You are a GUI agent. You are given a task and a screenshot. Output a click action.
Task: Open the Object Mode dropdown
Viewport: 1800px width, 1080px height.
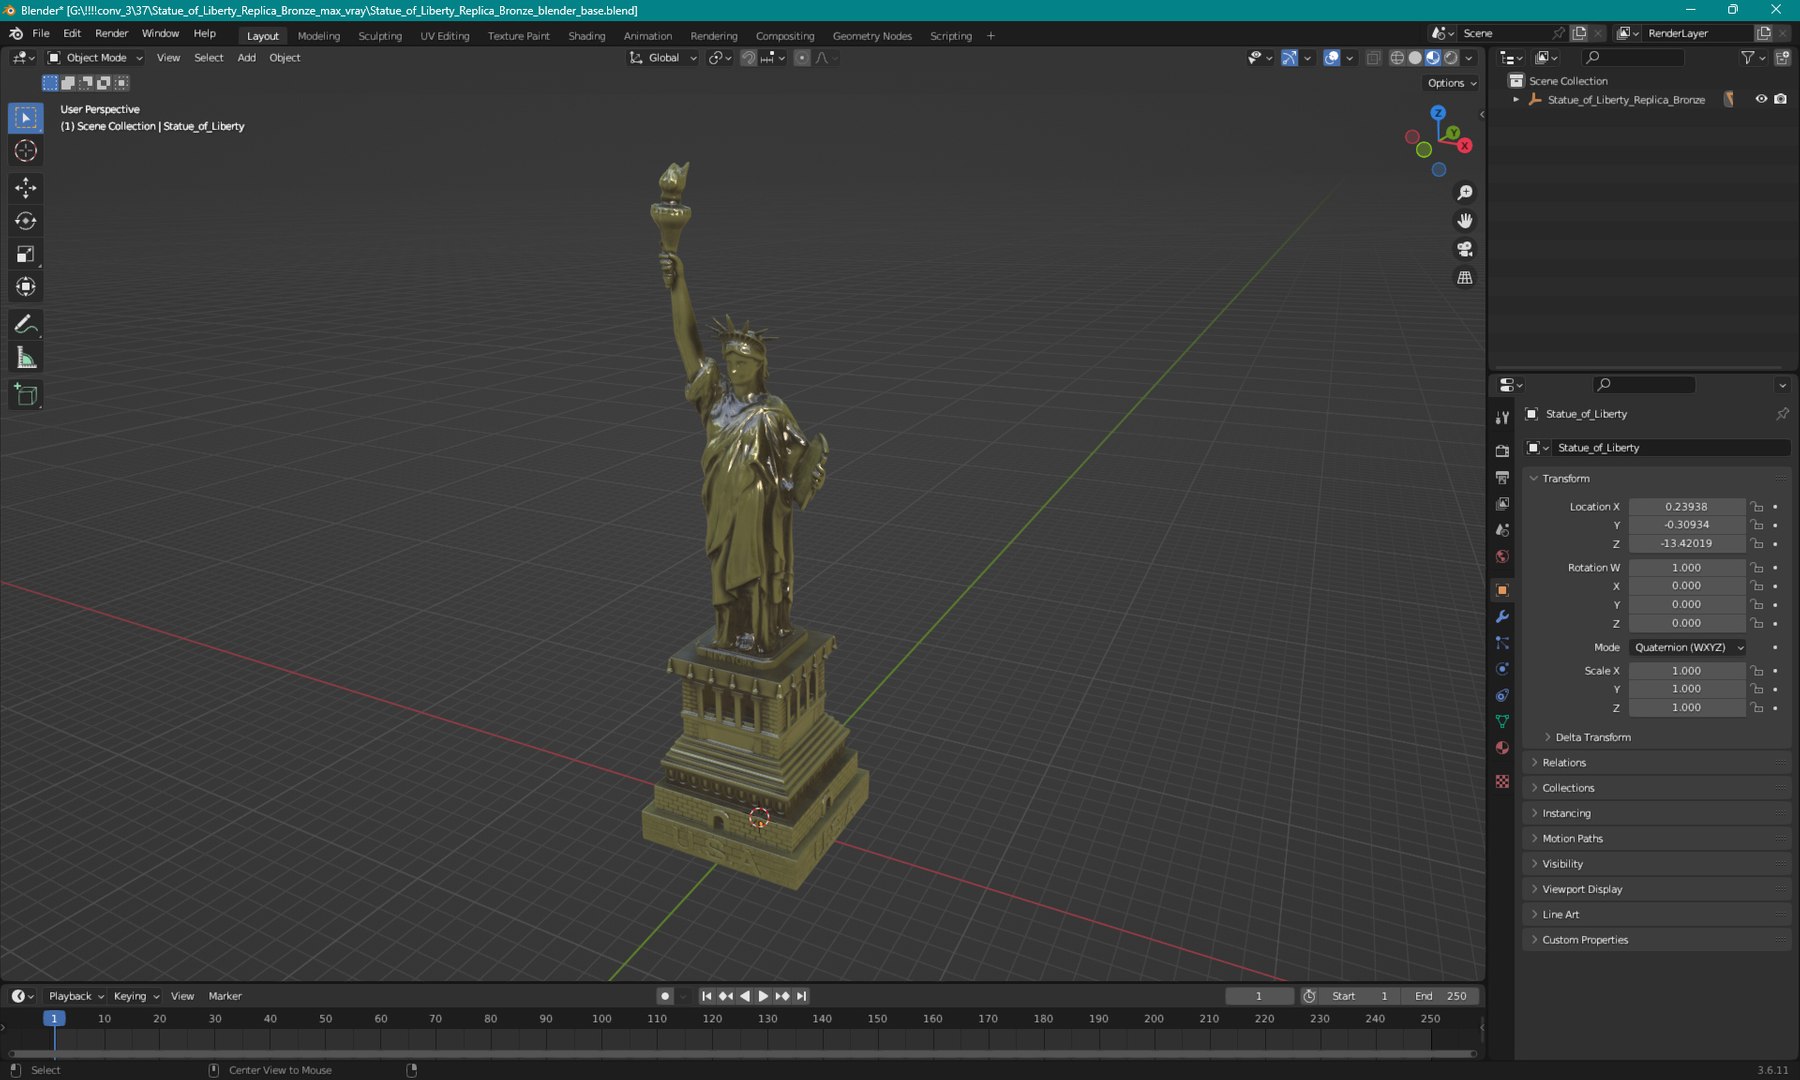tap(96, 58)
